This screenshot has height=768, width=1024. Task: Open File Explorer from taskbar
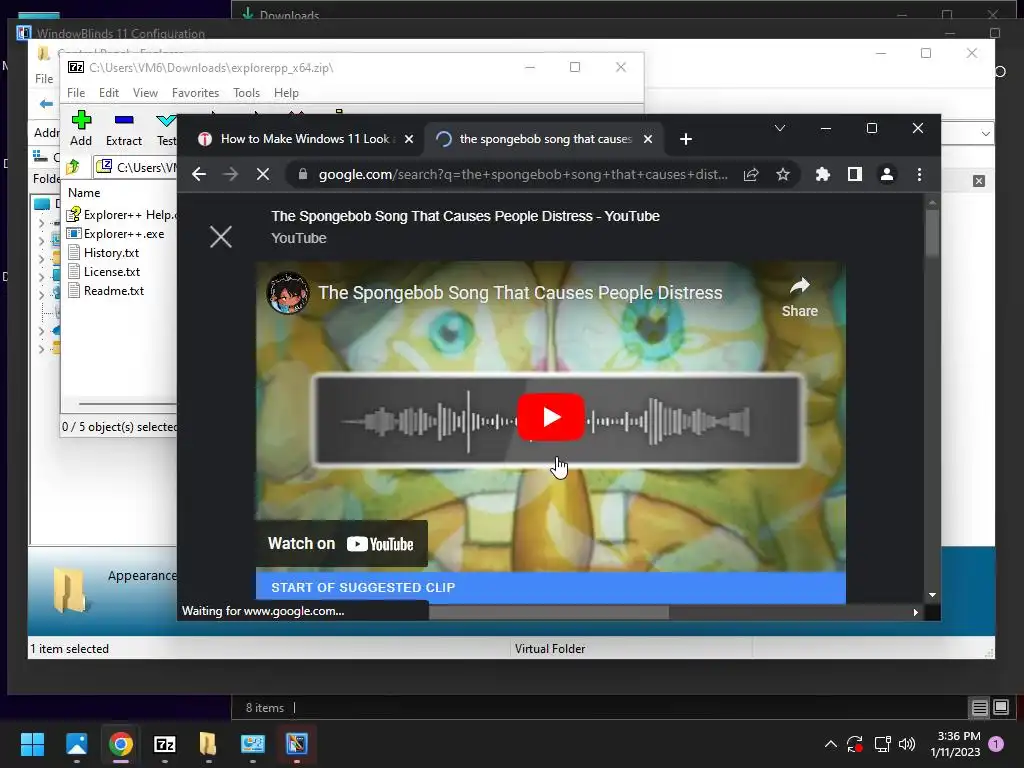tap(208, 743)
